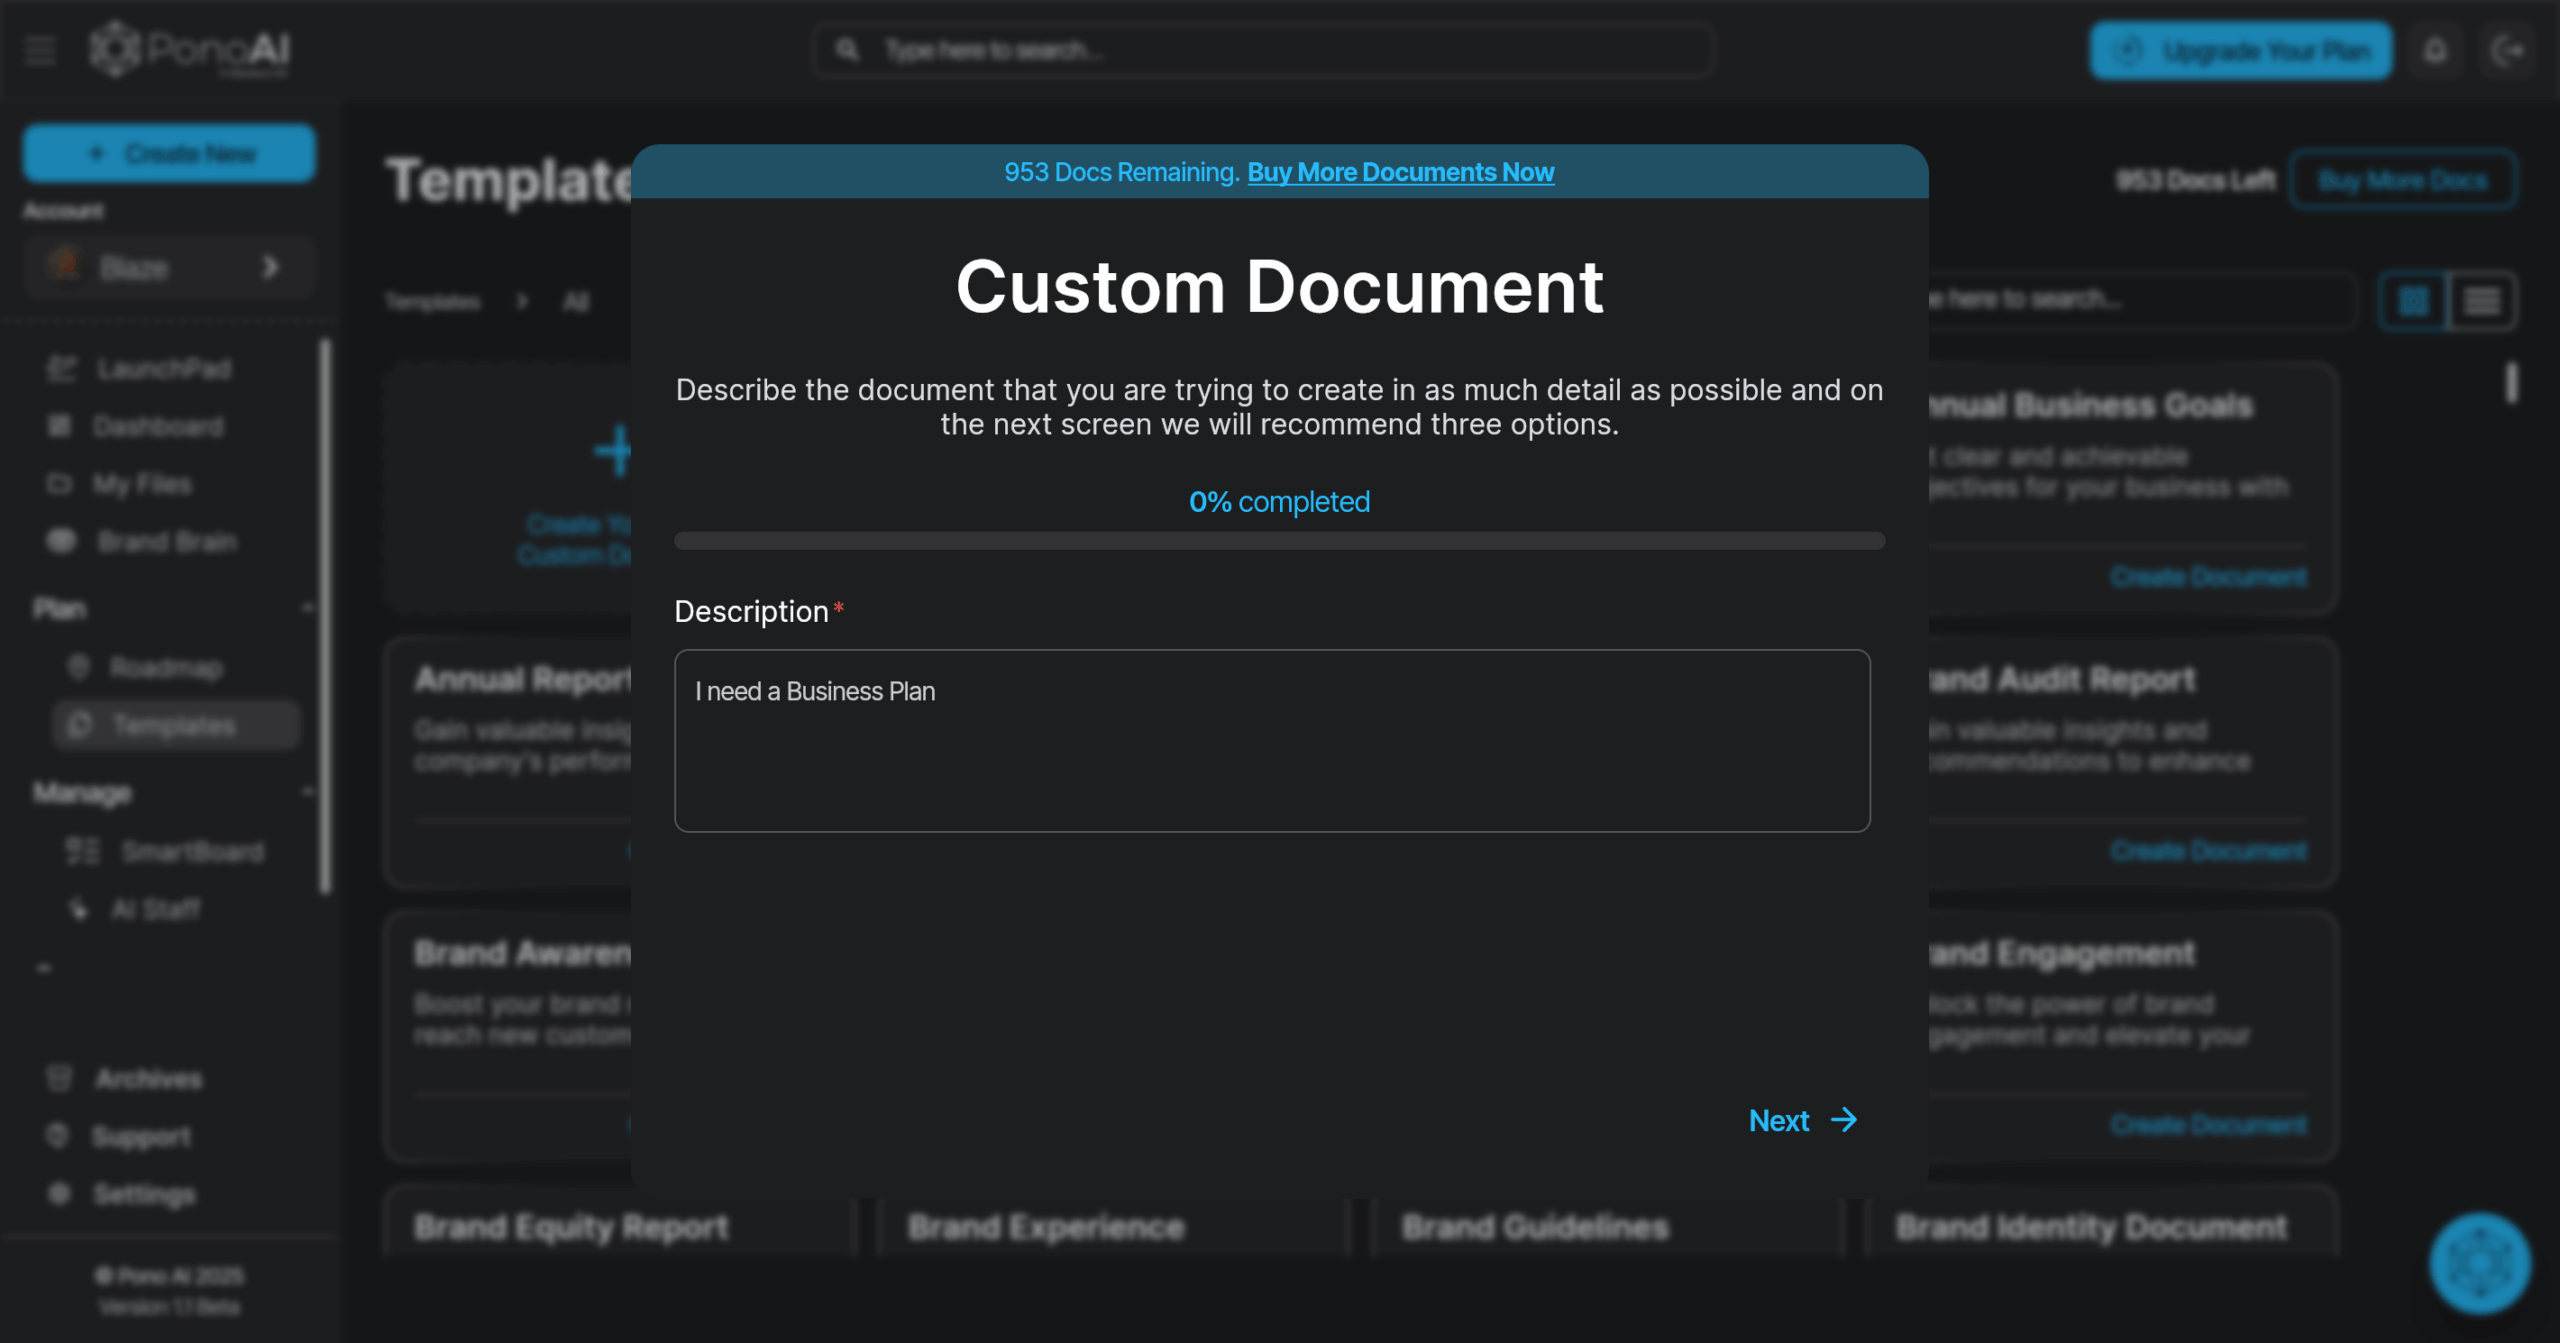Viewport: 2560px width, 1343px height.
Task: Click the Support icon in the sidebar
Action: [57, 1136]
